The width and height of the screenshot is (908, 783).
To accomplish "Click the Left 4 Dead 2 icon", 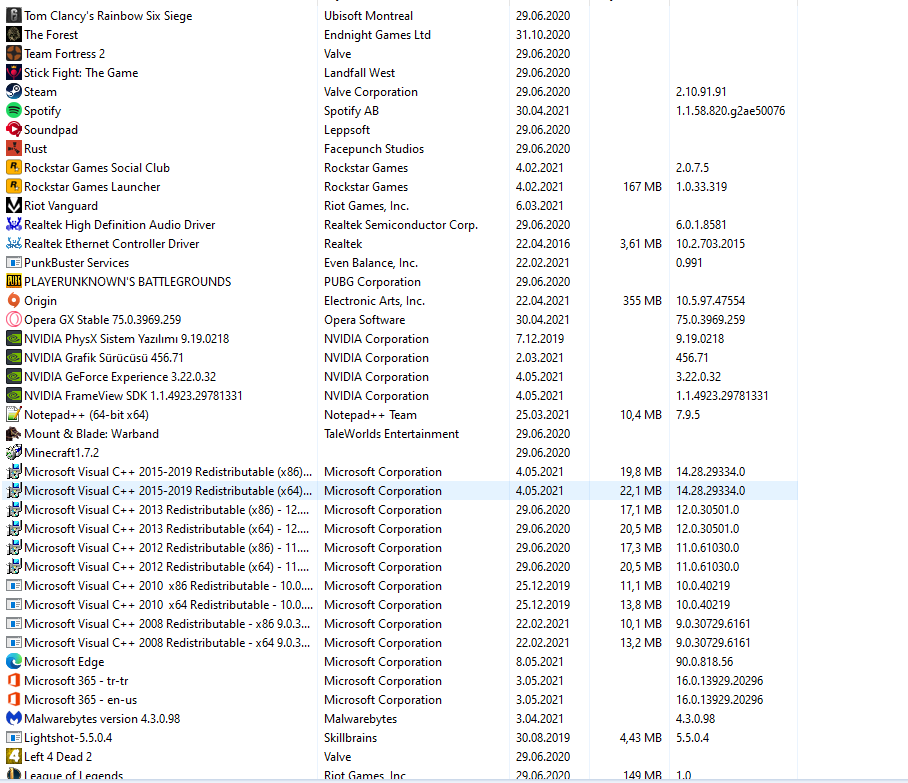I will [14, 756].
